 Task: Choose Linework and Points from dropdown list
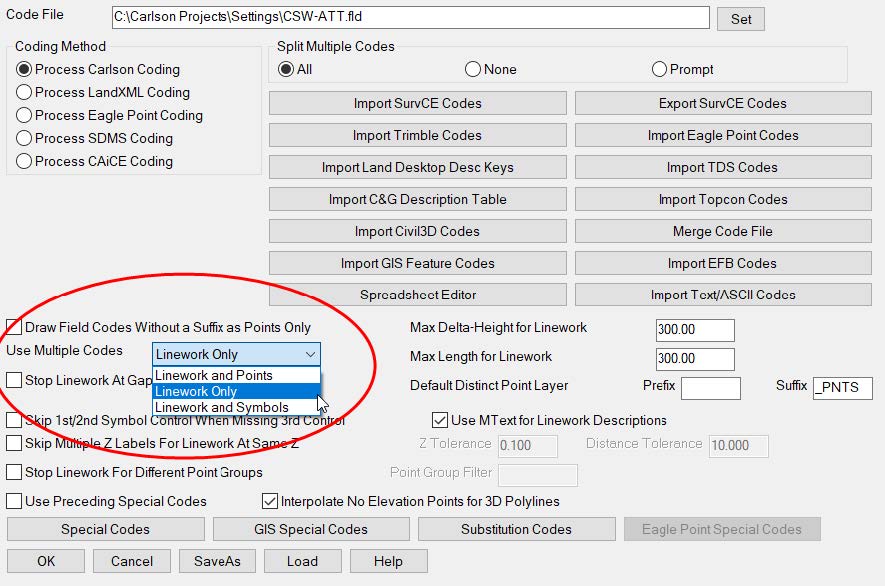click(x=214, y=376)
